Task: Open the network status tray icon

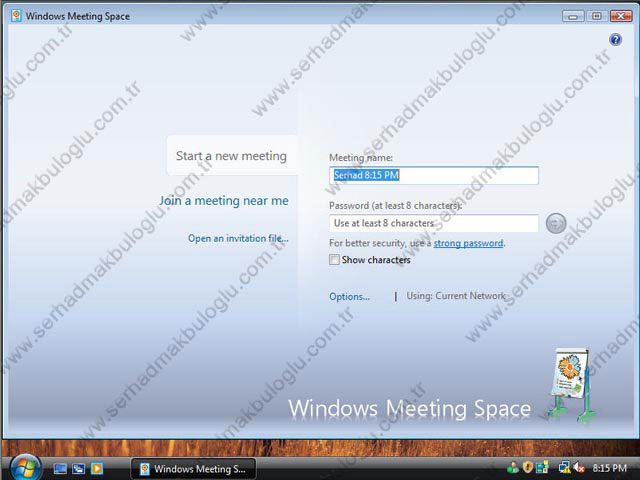Action: (564, 468)
